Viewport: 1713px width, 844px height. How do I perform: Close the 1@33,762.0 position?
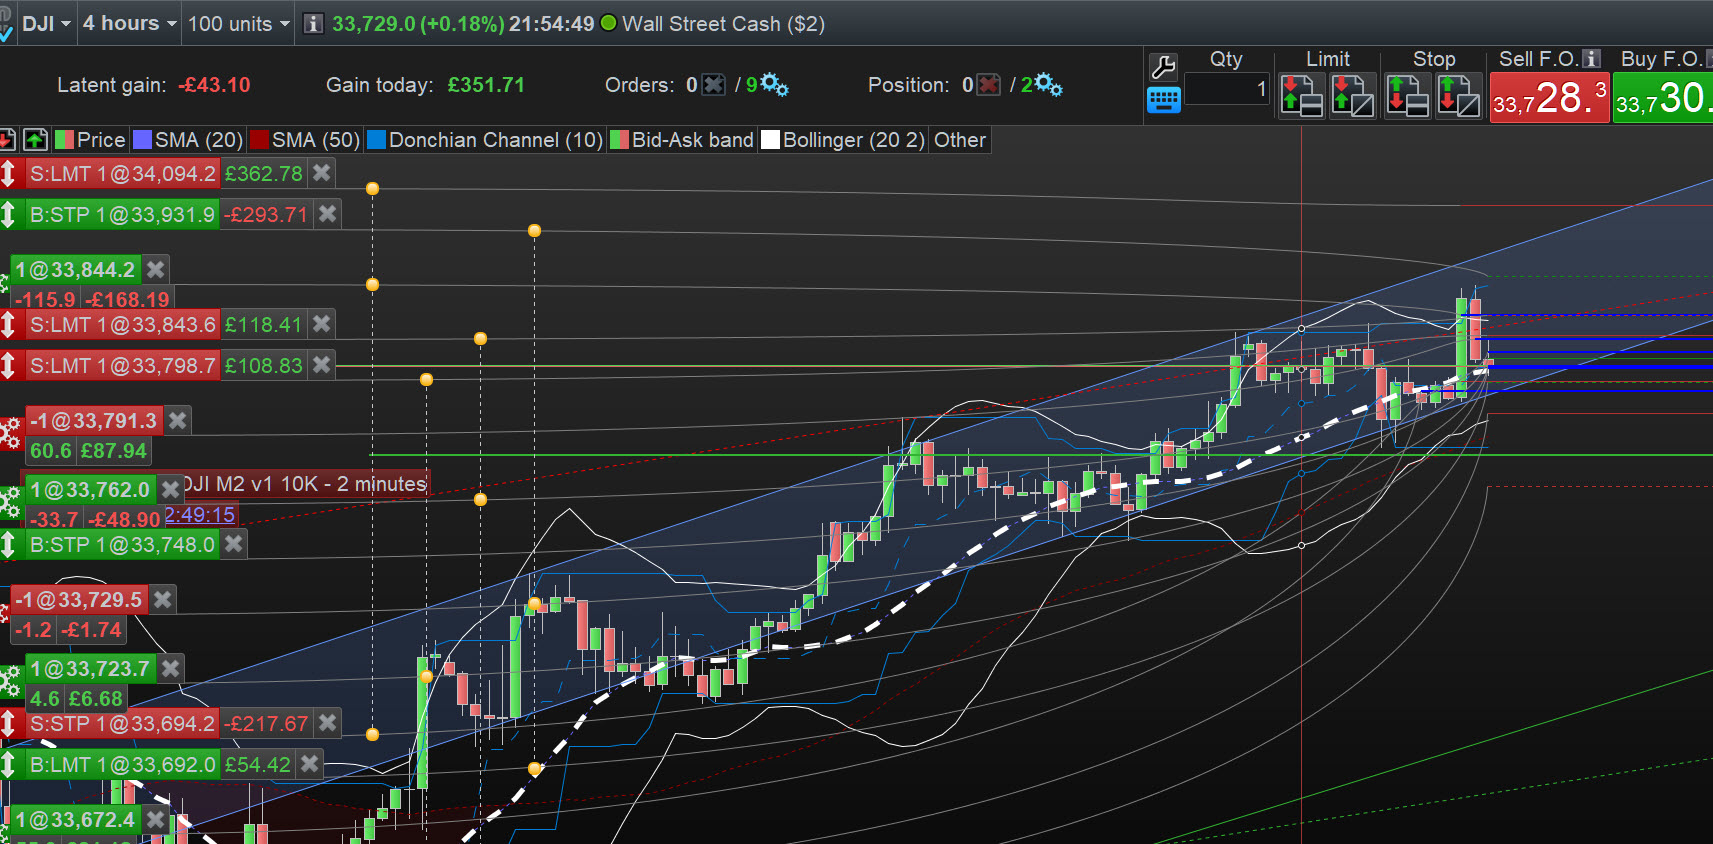click(x=171, y=489)
